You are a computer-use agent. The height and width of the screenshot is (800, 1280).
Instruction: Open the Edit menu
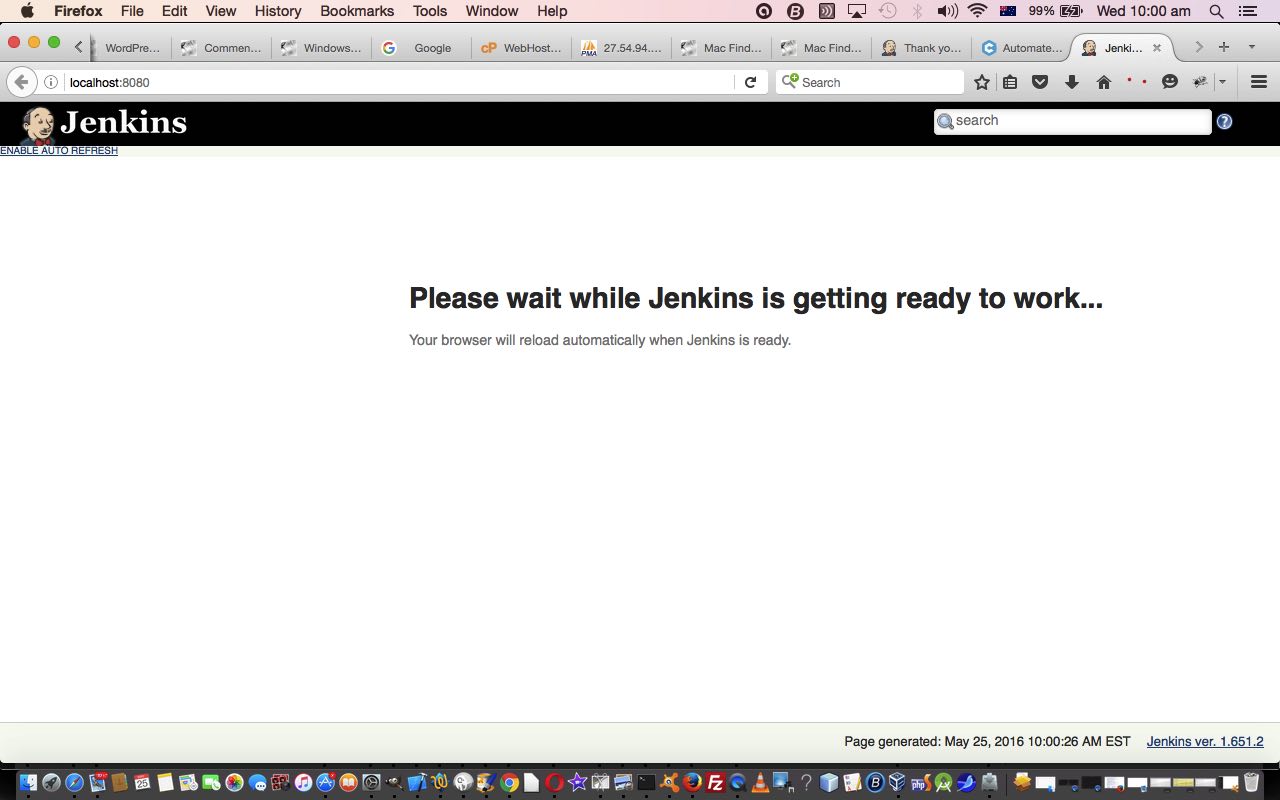click(x=174, y=11)
